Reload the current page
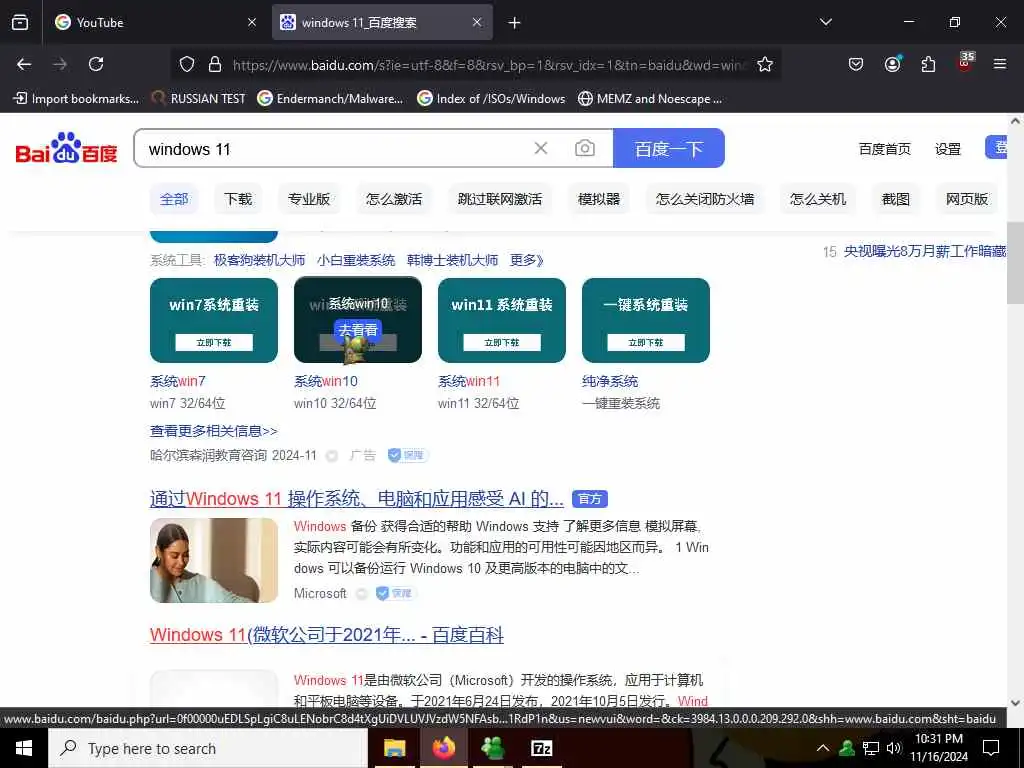Screen dimensions: 1024x768 (96, 64)
